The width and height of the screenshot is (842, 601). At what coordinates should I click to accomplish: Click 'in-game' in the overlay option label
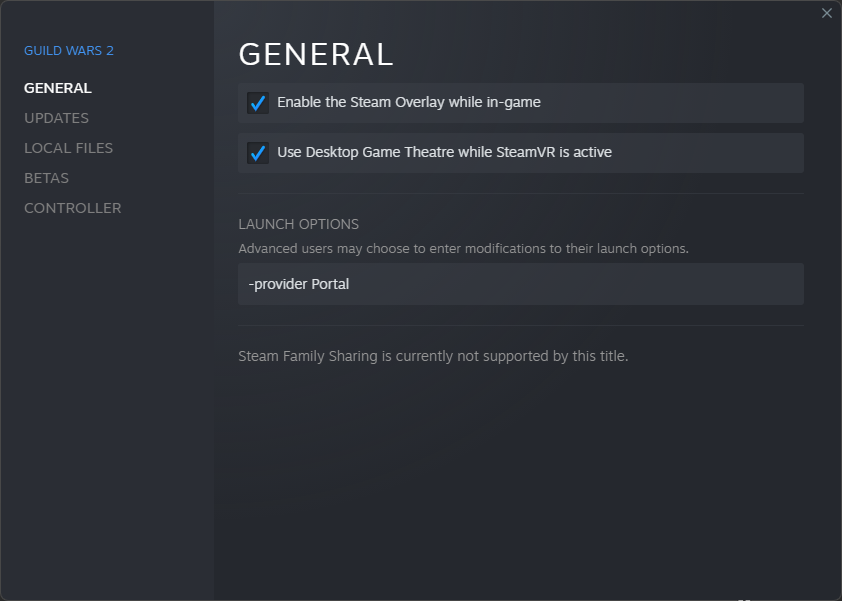[513, 102]
